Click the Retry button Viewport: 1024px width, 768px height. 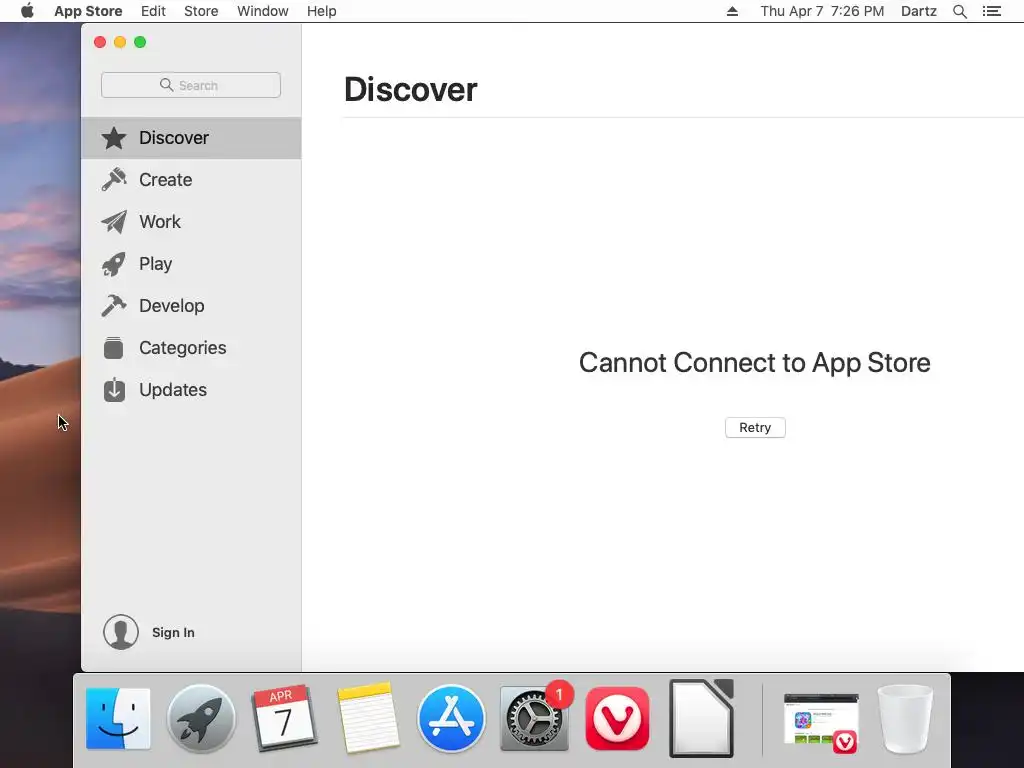pyautogui.click(x=755, y=428)
